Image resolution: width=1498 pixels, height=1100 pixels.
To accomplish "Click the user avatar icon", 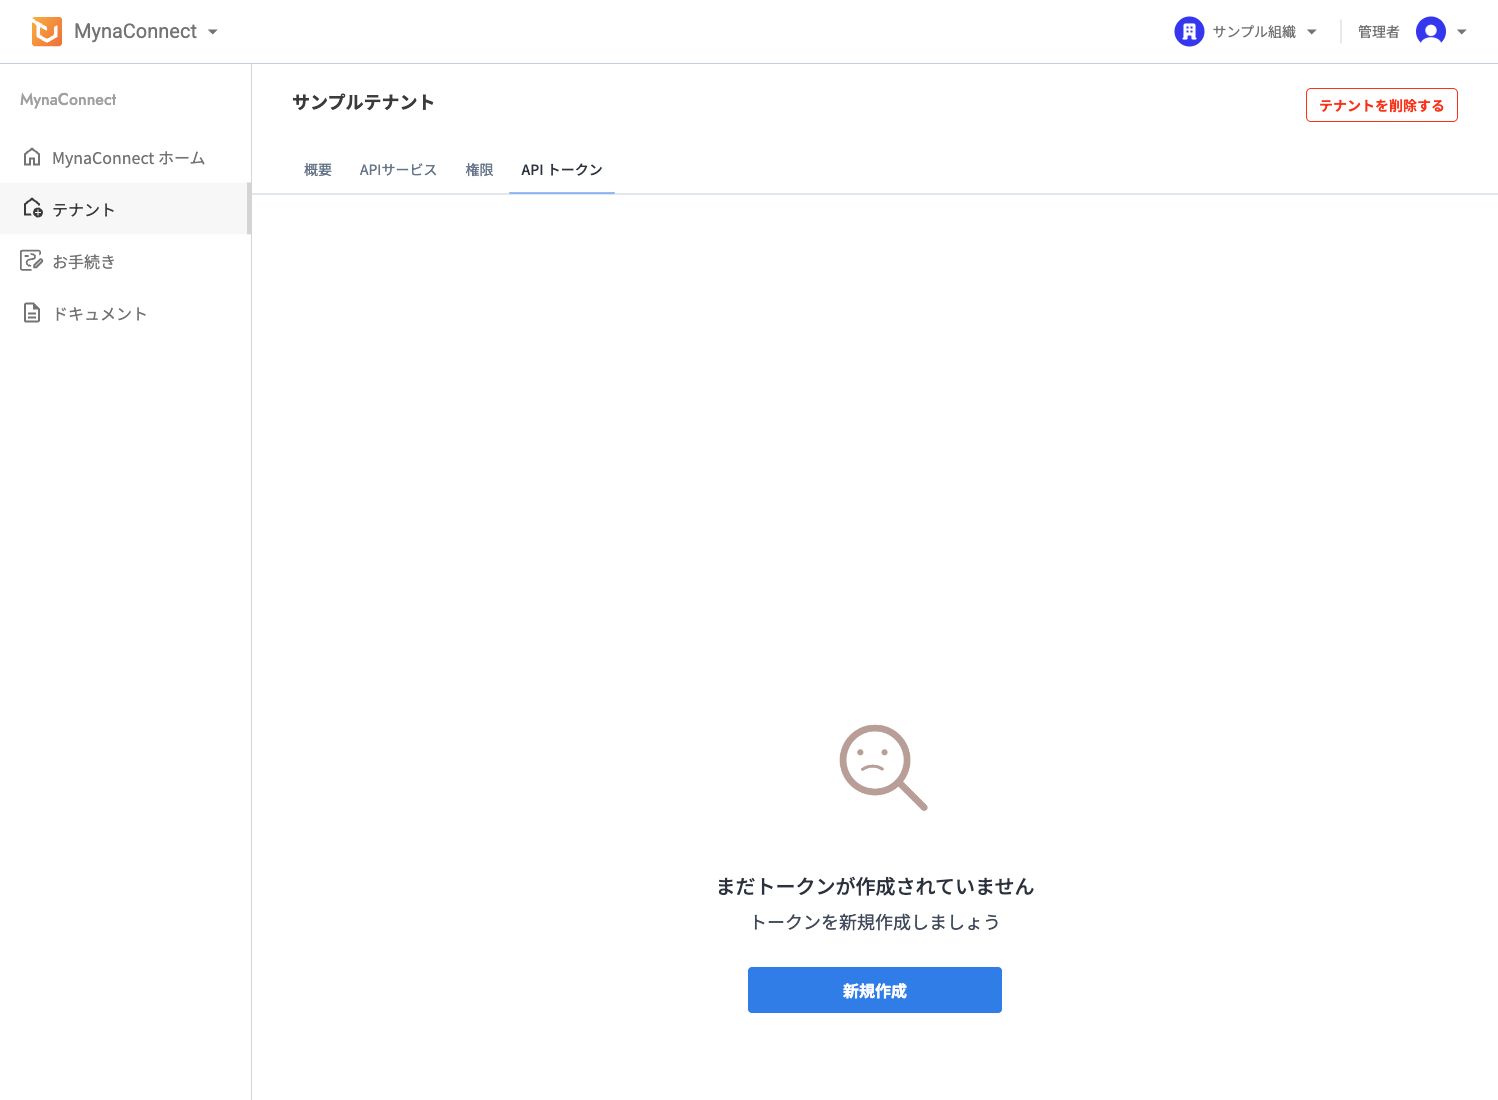I will tap(1431, 32).
